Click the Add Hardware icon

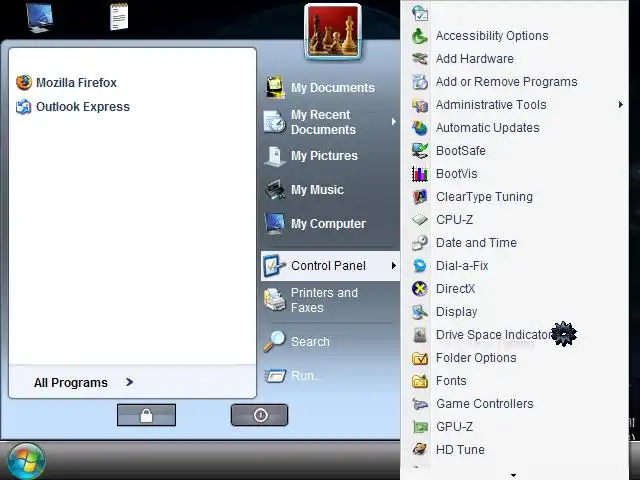coord(420,59)
